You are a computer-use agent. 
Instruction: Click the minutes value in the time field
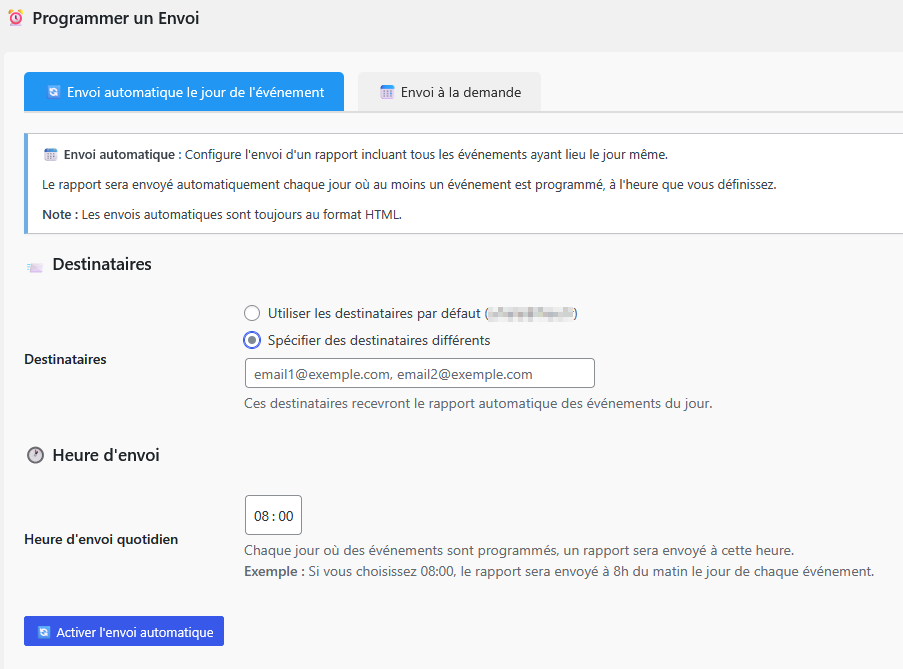286,516
